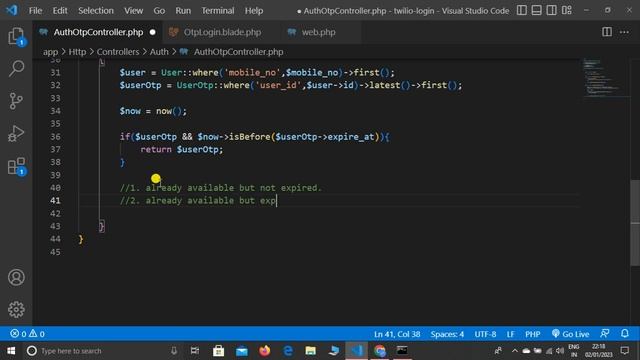This screenshot has width=640, height=360.
Task: Open File Explorer from the taskbar
Action: [x=311, y=351]
